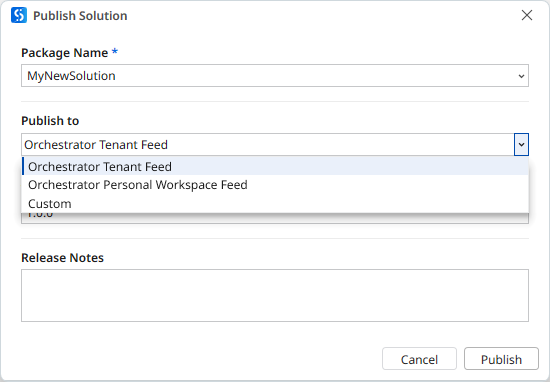Click the MyNewSolution package name field
The width and height of the screenshot is (550, 382).
[x=275, y=75]
